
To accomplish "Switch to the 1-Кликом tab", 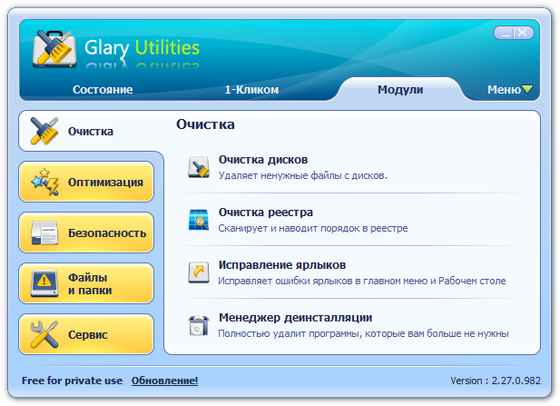I will (x=251, y=89).
